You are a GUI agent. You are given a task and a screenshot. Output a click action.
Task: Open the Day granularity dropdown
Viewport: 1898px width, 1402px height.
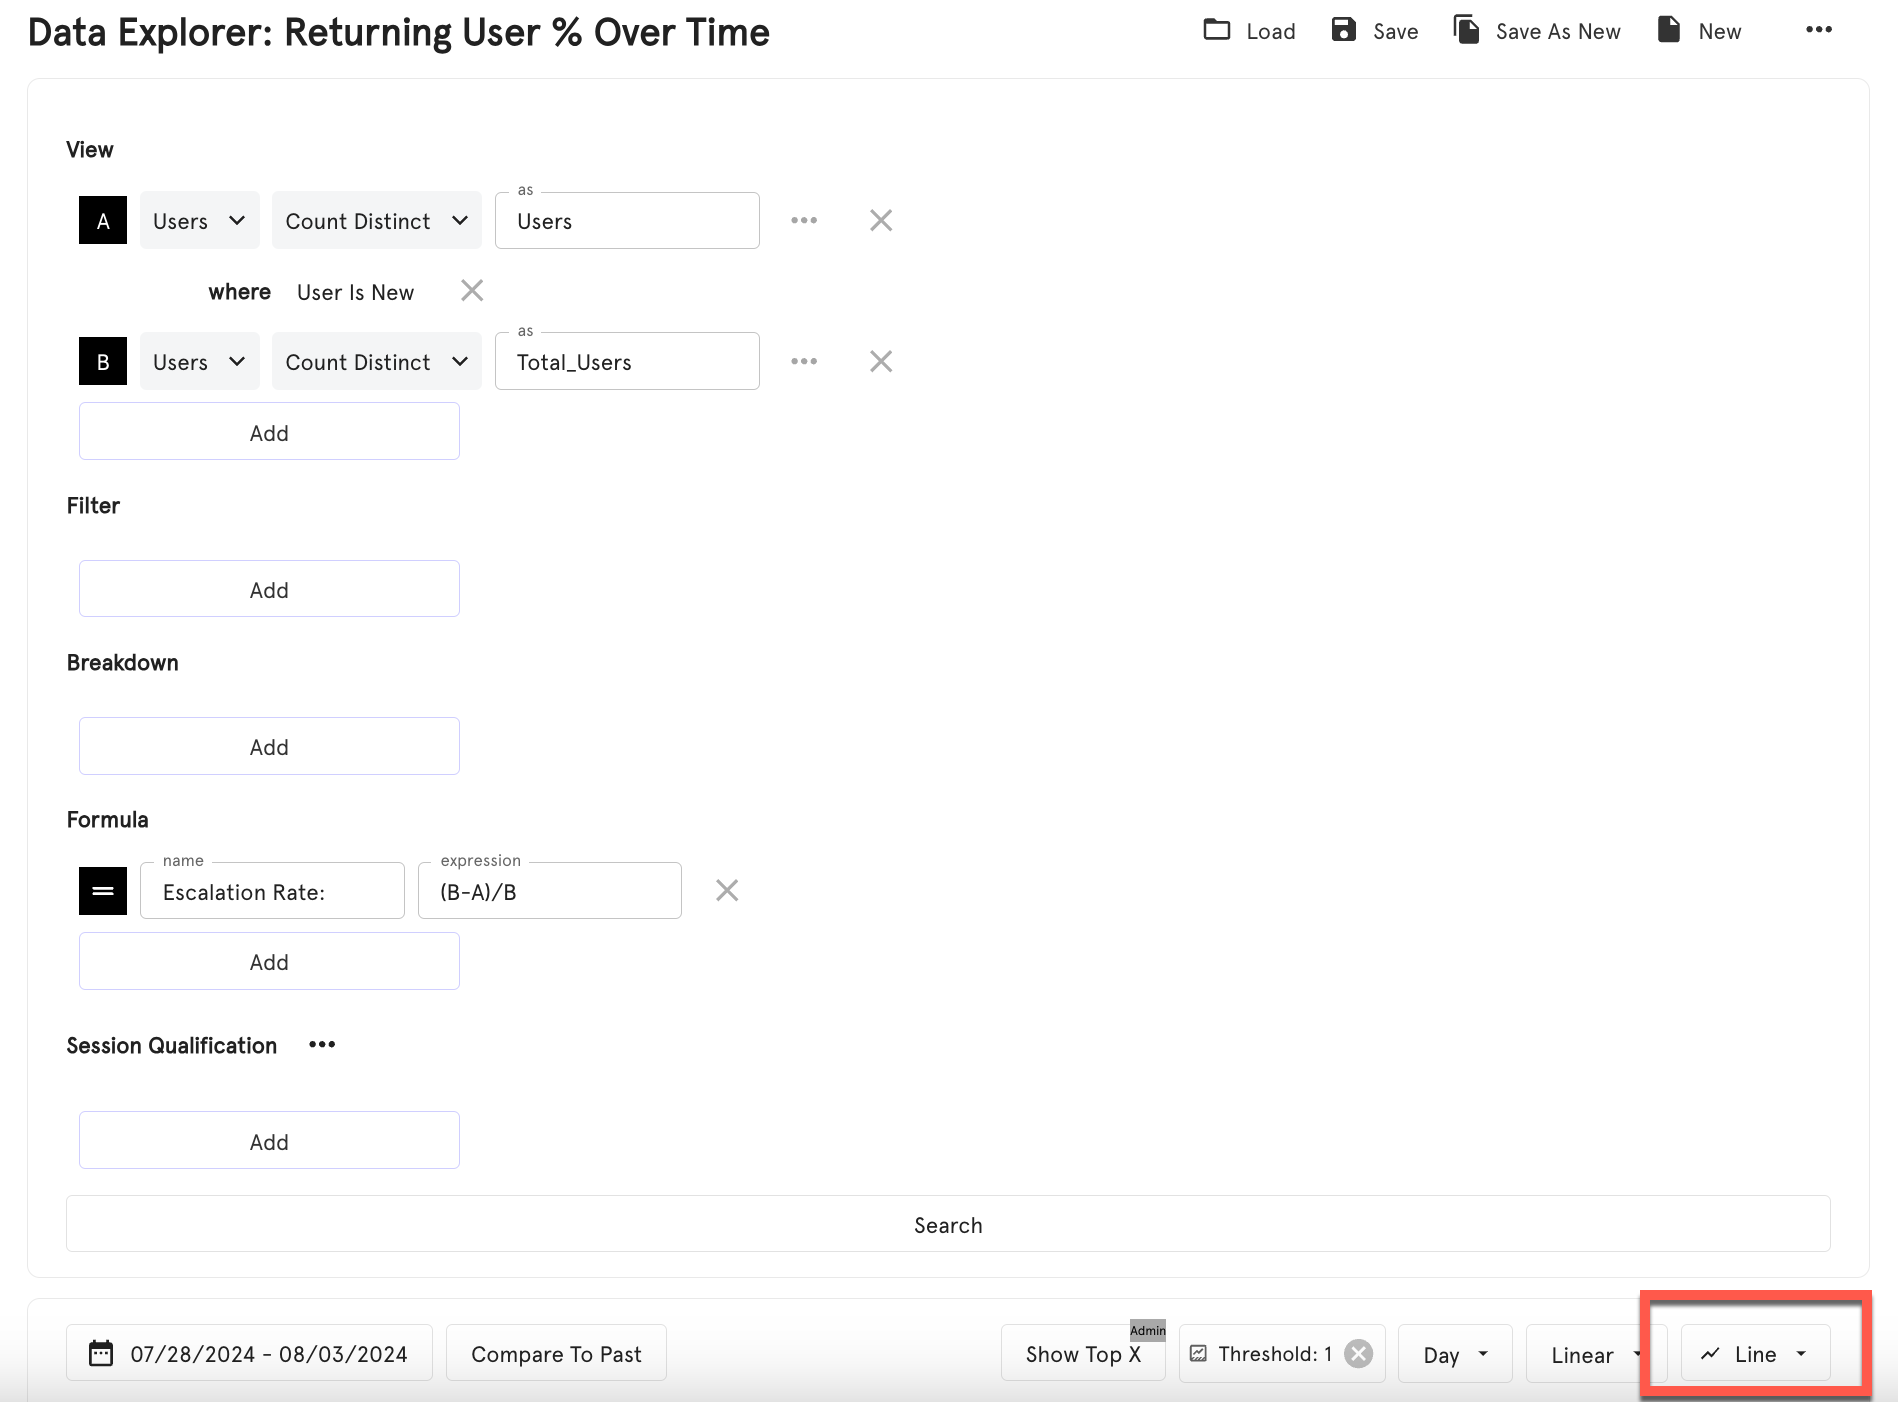point(1455,1354)
